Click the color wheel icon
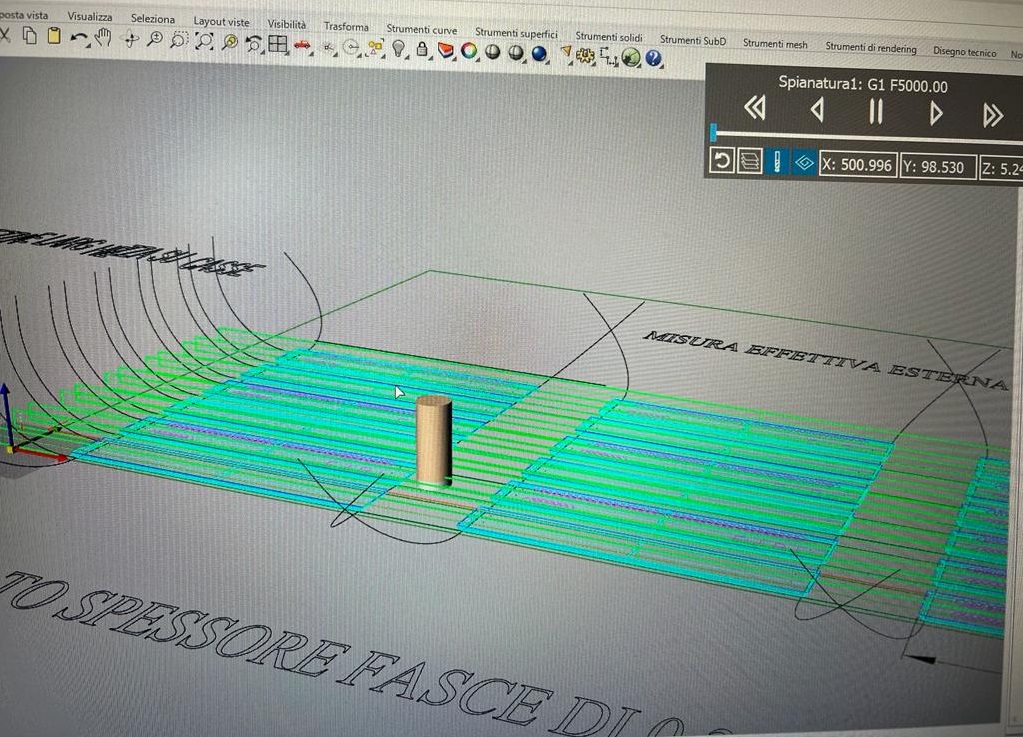 (x=468, y=51)
